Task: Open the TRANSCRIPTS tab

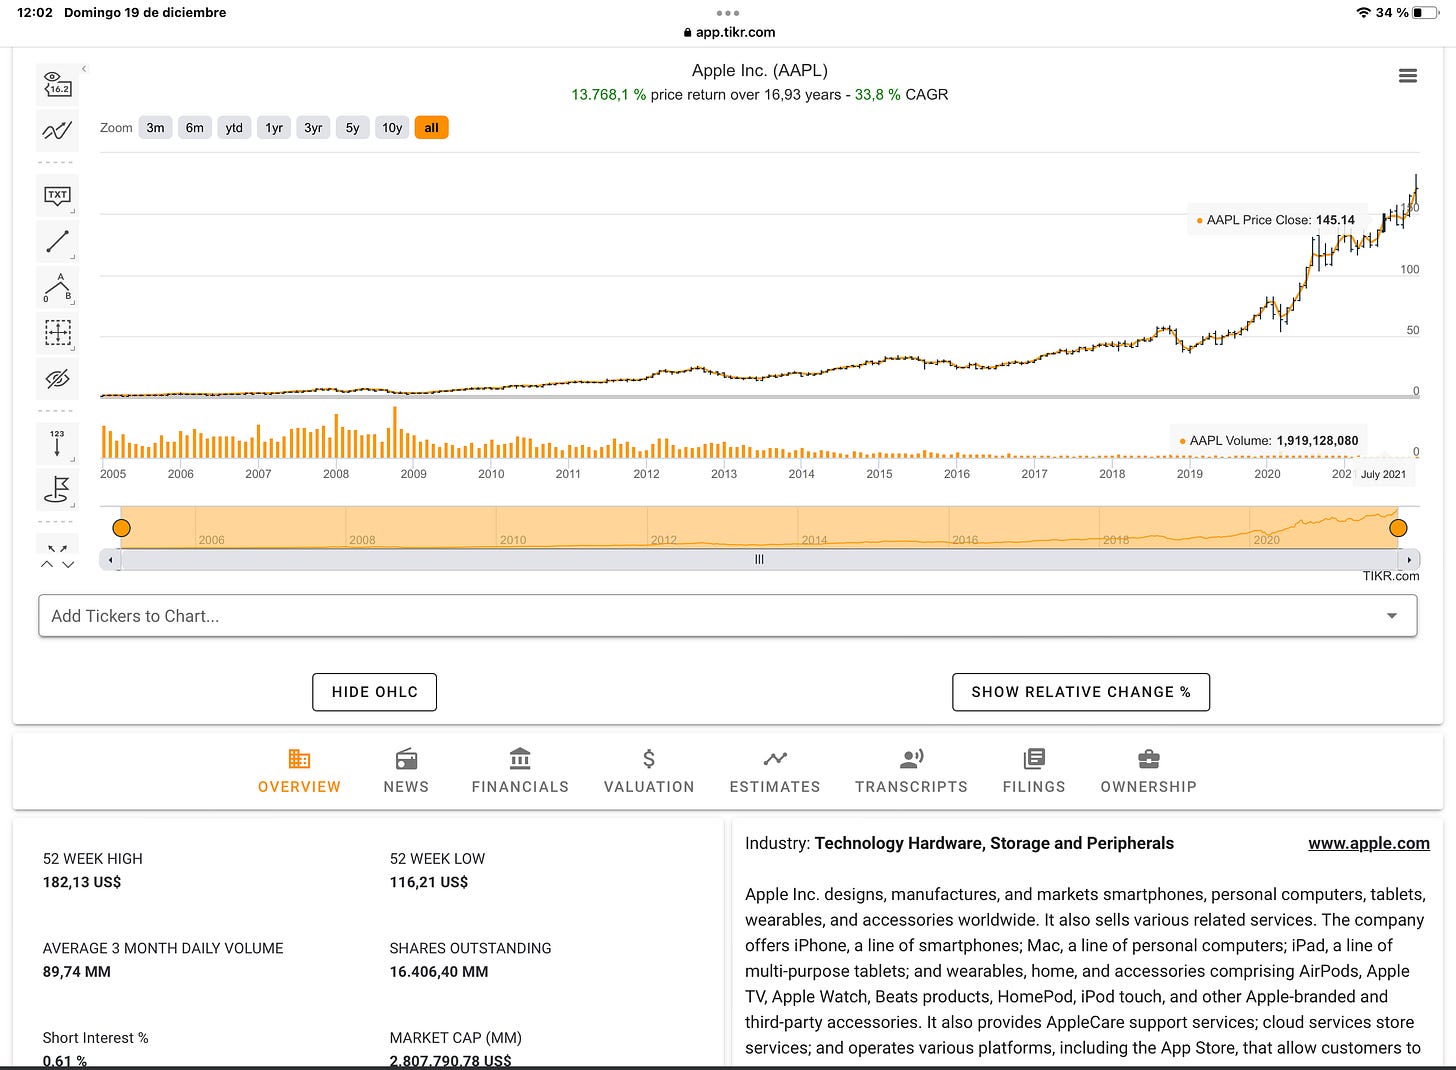Action: click(911, 771)
